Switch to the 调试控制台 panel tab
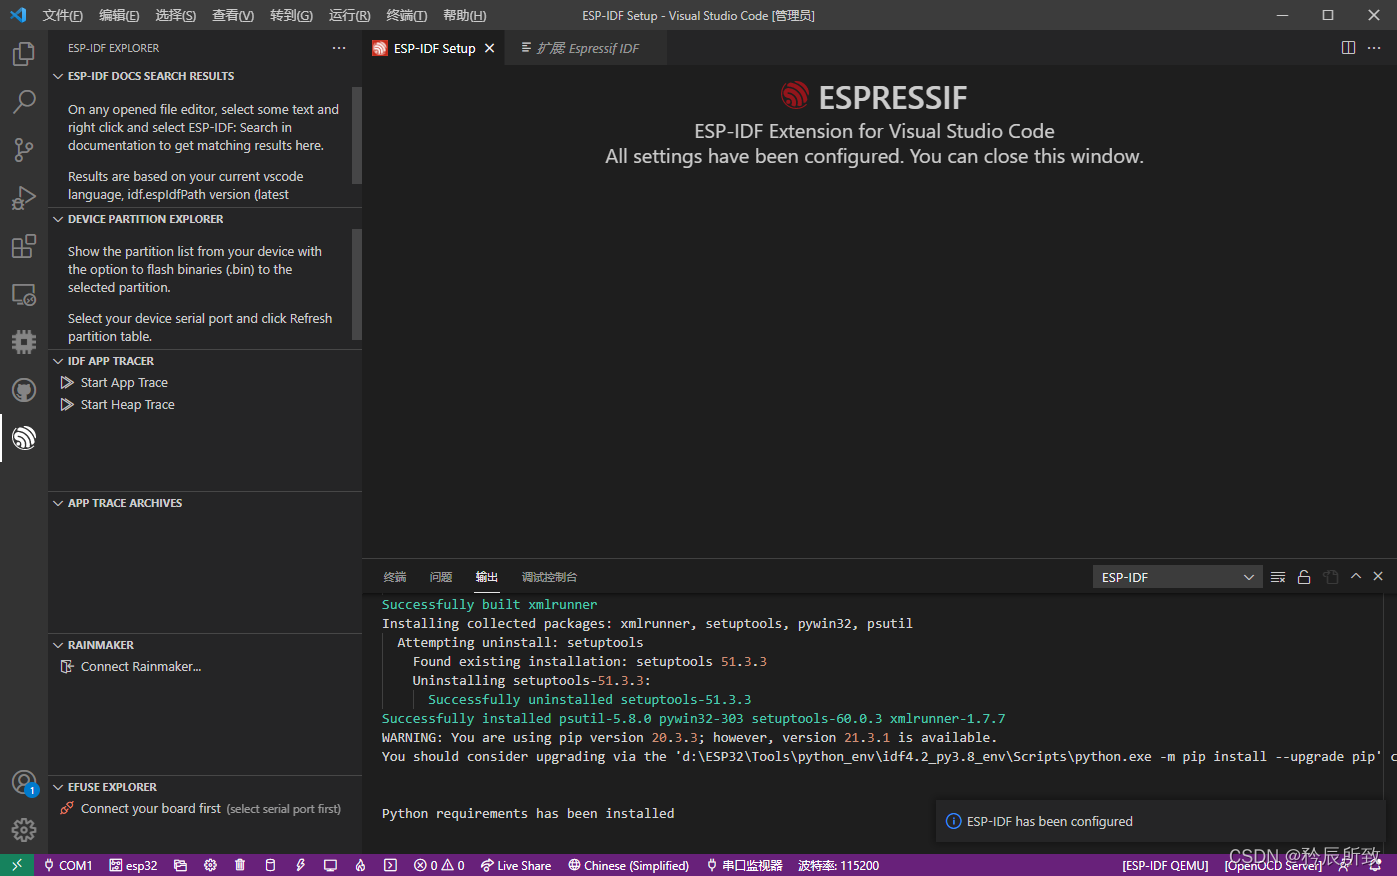Screen dimensions: 1397x876 [x=549, y=577]
